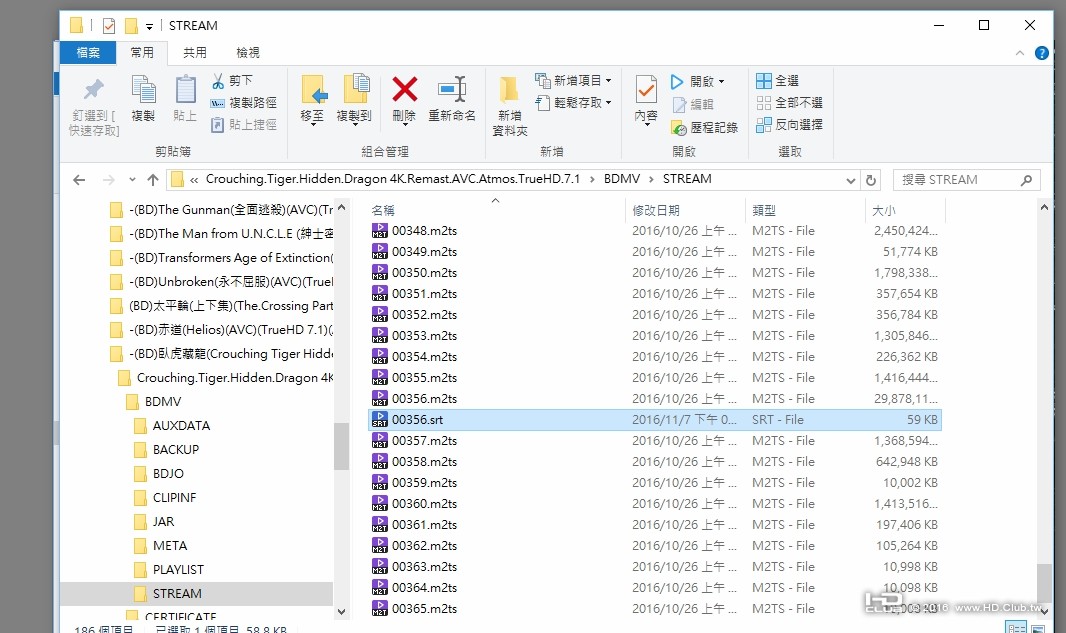Open the recent locations dropdown arrow

(x=132, y=180)
